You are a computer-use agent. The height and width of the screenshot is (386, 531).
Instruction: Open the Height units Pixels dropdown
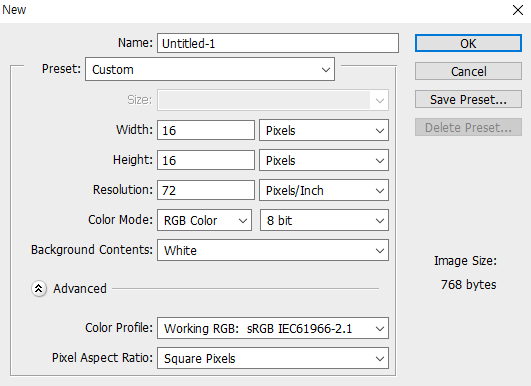(x=324, y=160)
